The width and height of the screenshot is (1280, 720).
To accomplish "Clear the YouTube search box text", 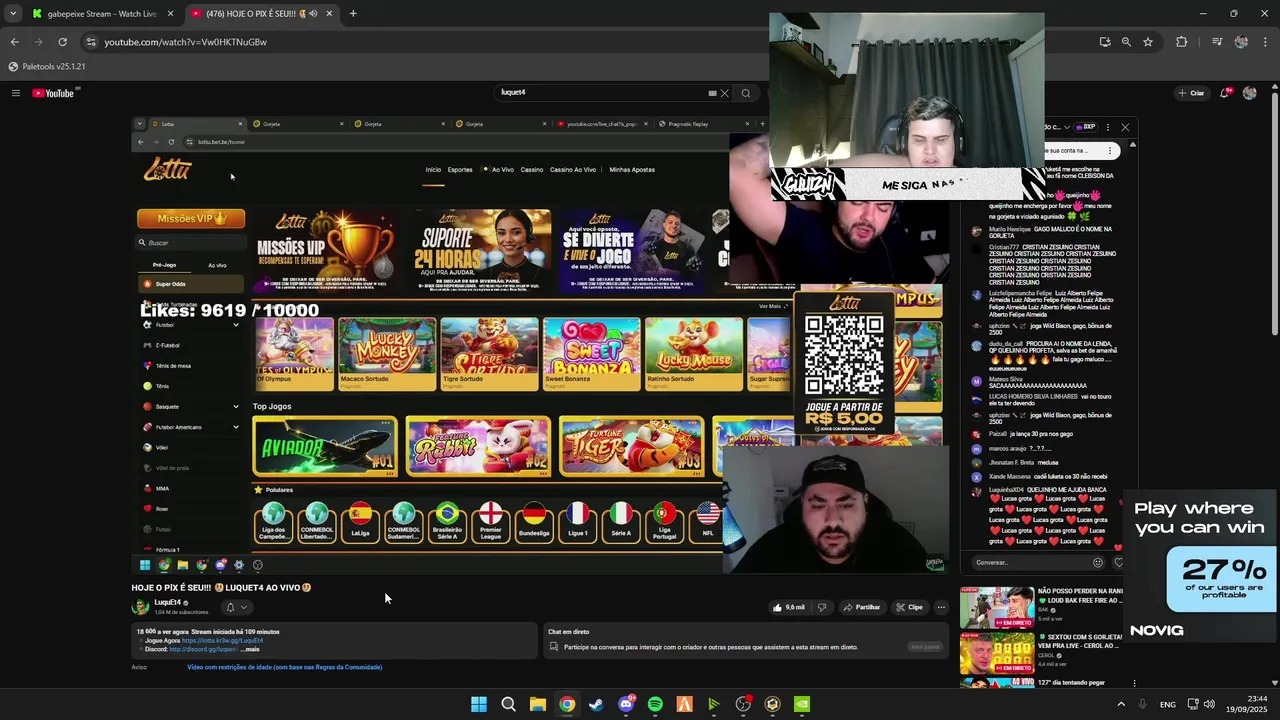I will point(725,93).
